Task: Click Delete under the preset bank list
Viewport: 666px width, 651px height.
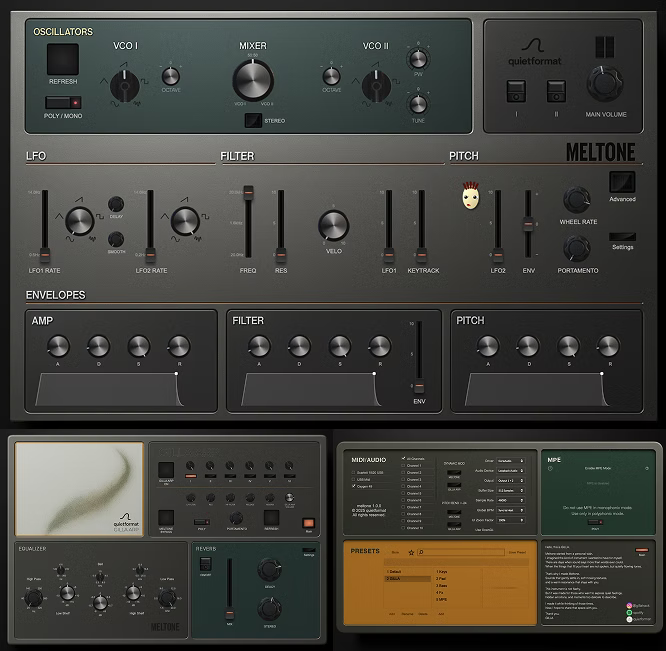Action: 423,614
